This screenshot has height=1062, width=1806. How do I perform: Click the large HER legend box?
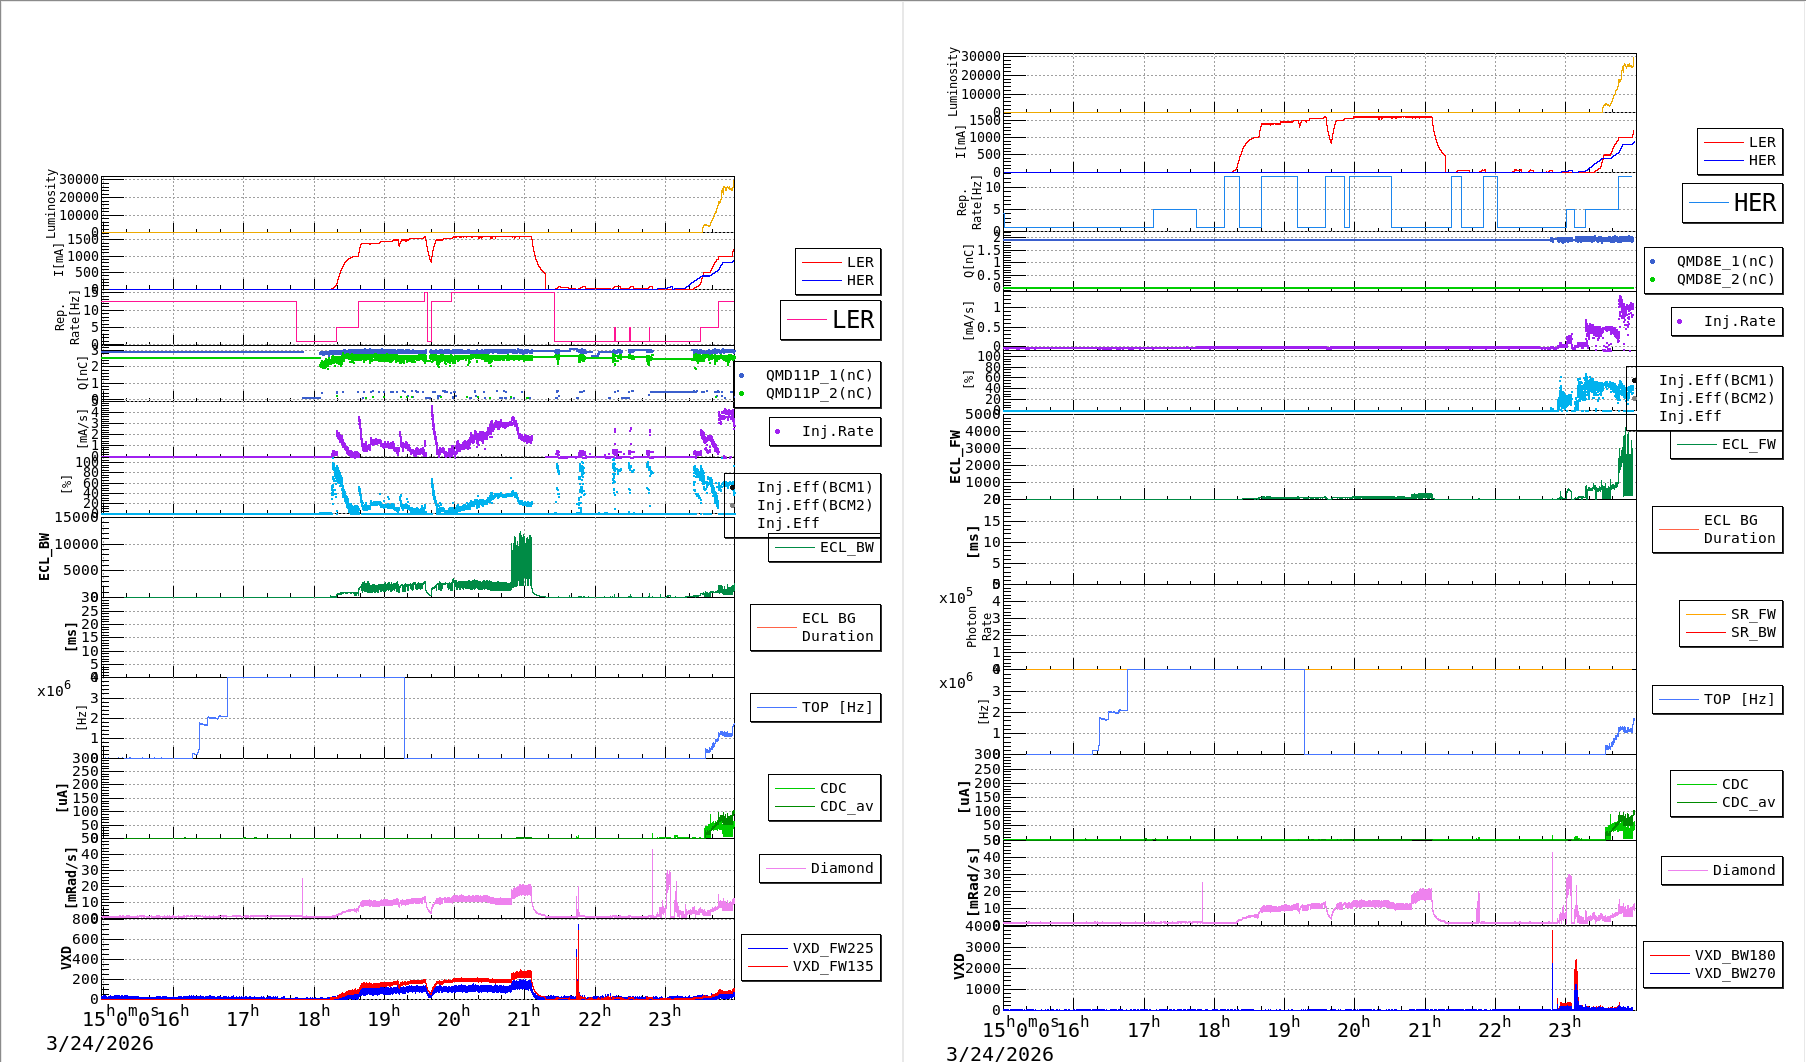coord(1732,203)
